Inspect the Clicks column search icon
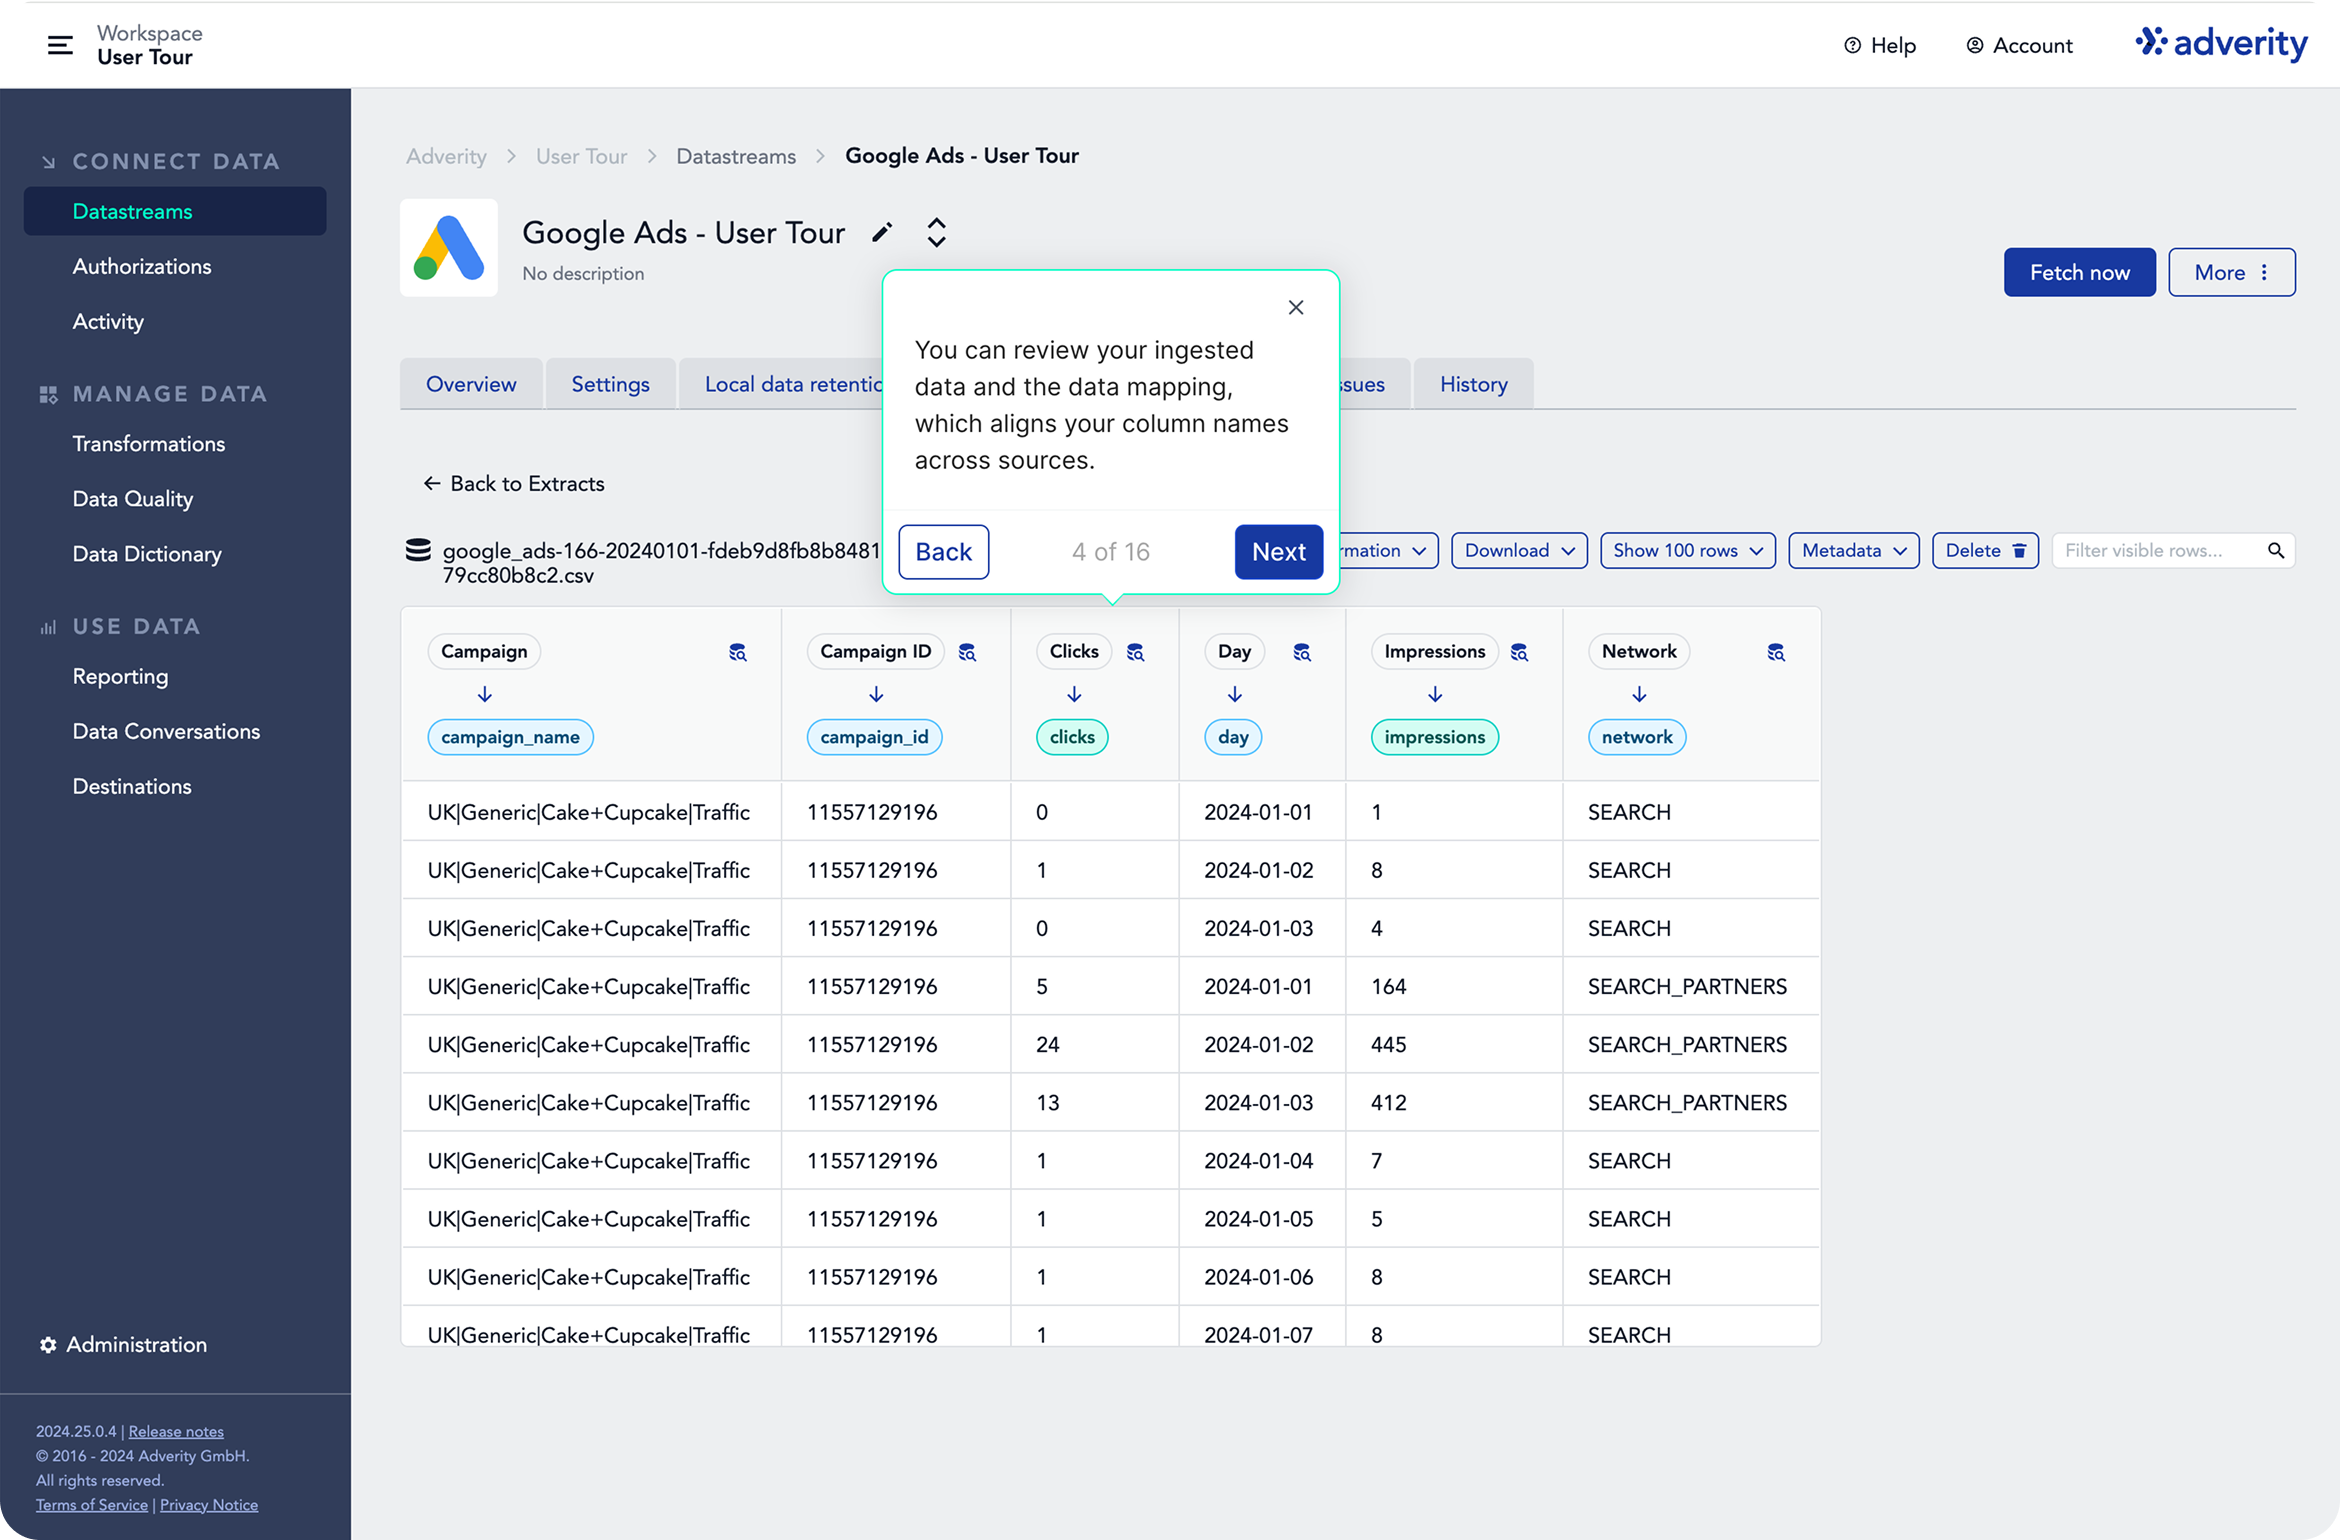Screen dimensions: 2340x1540 coord(1135,652)
